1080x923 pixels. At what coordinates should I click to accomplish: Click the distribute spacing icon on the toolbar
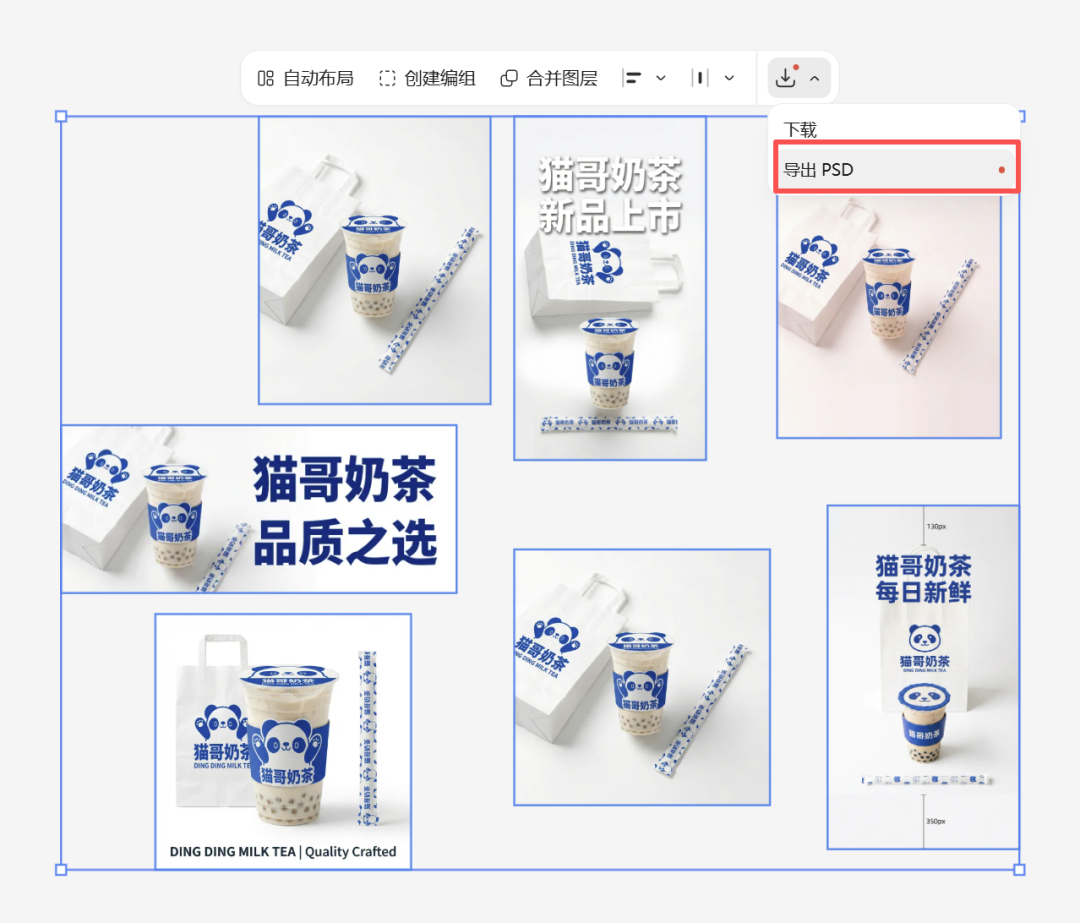tap(700, 77)
